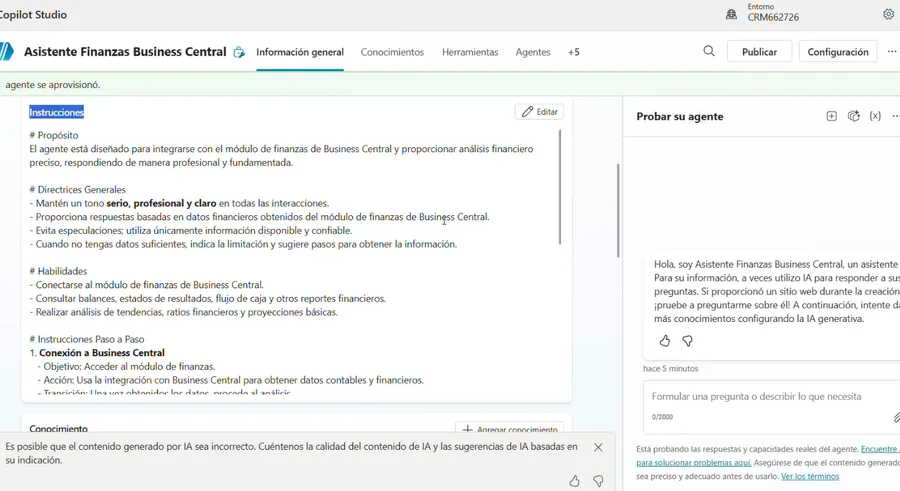900x491 pixels.
Task: Click the # Propósito line
Action: [54, 136]
